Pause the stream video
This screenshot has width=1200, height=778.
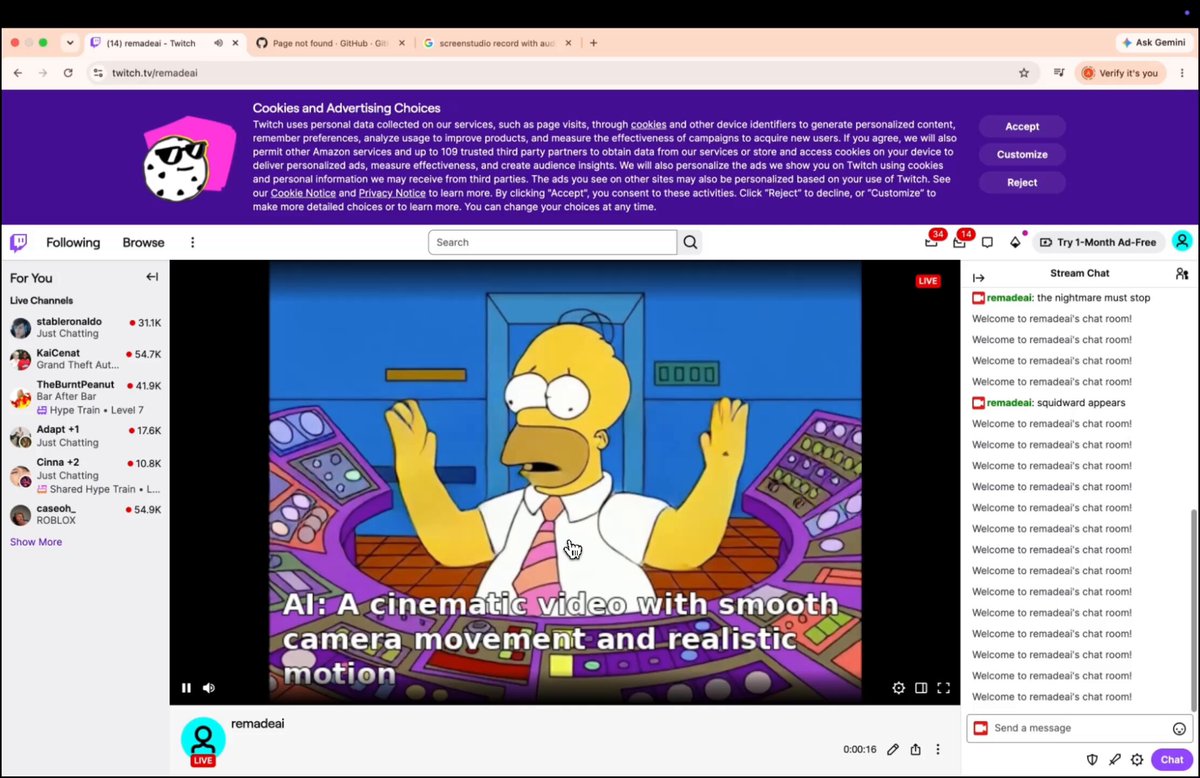pyautogui.click(x=186, y=688)
